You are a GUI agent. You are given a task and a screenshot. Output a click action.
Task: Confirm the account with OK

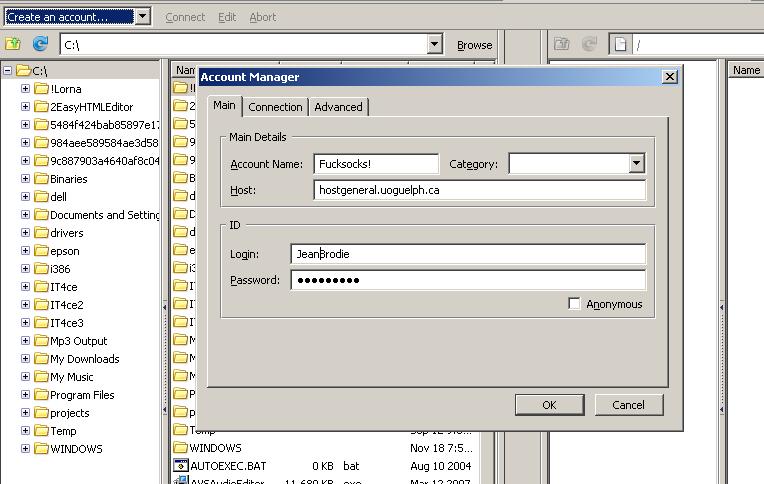pyautogui.click(x=549, y=405)
